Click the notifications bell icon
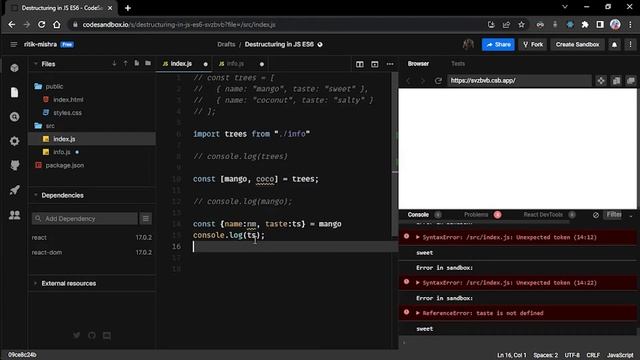The width and height of the screenshot is (640, 360). (x=614, y=44)
